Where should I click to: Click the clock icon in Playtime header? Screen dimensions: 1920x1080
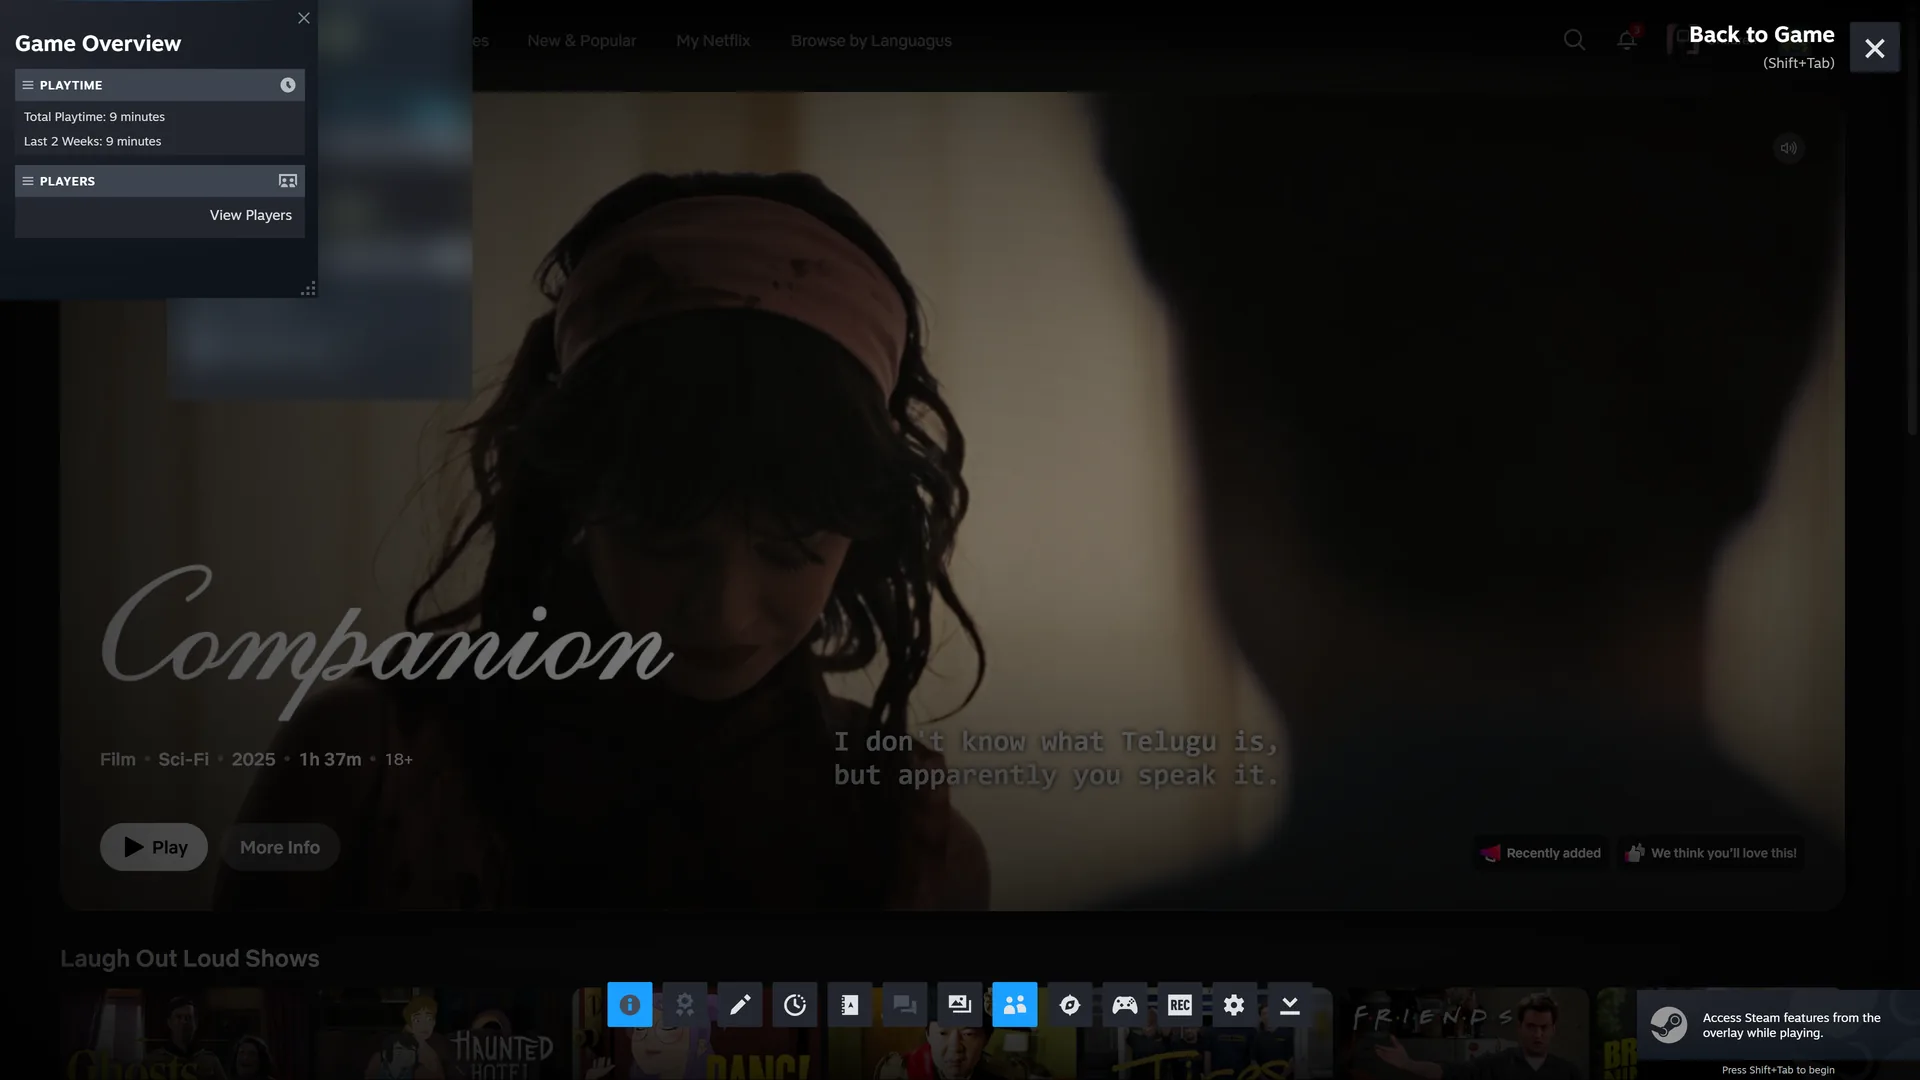(x=288, y=85)
